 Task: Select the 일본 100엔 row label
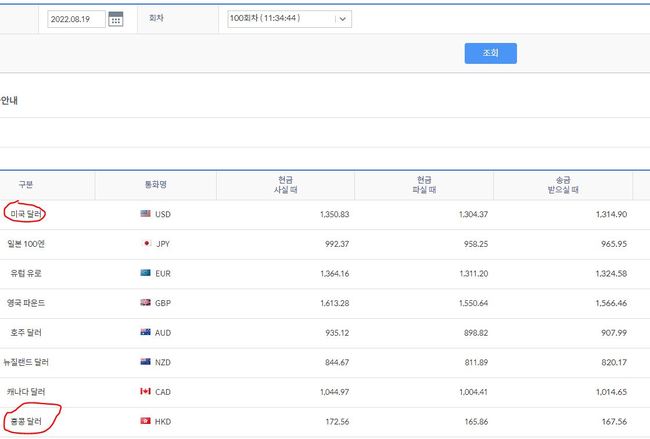tap(27, 243)
